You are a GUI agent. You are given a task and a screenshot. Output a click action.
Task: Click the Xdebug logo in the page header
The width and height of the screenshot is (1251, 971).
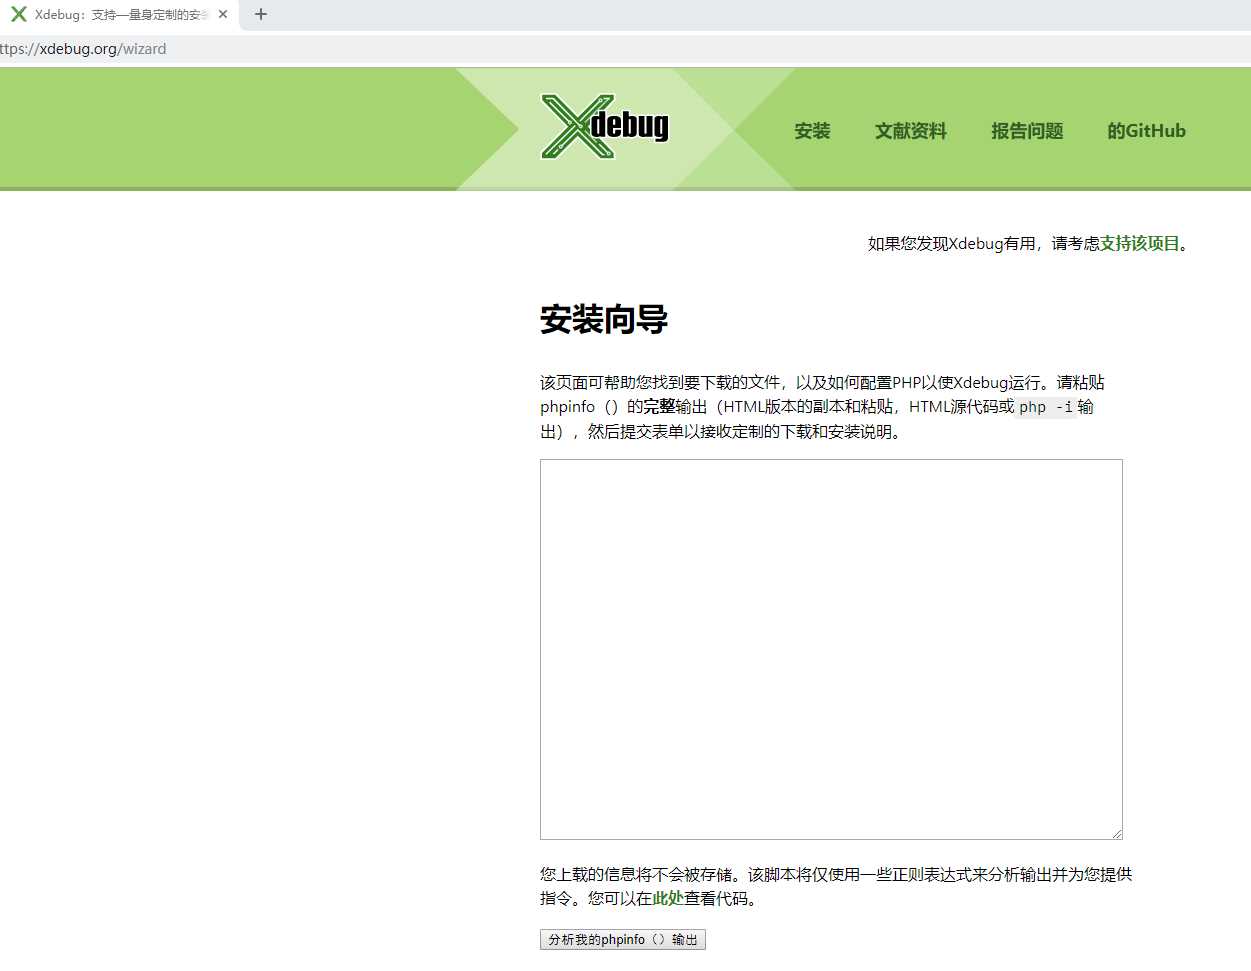coord(604,126)
